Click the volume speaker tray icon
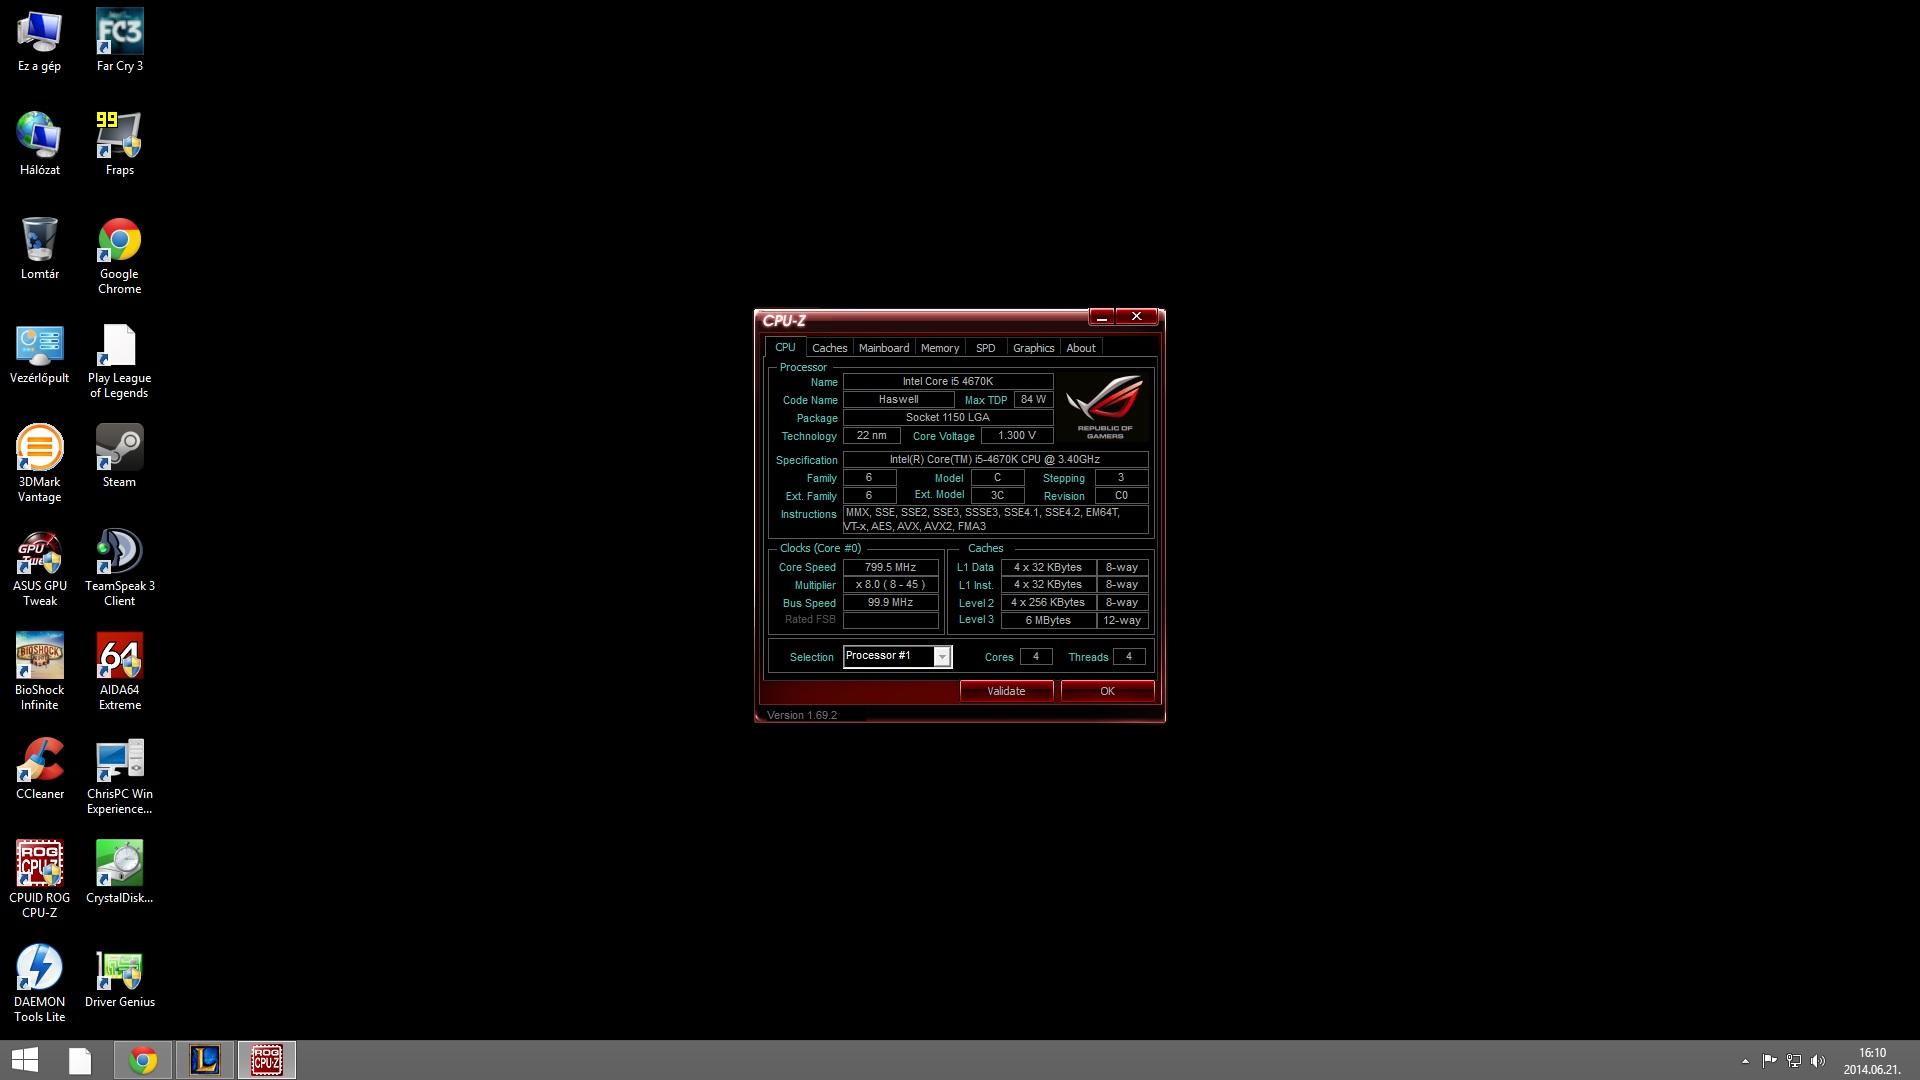1920x1080 pixels. click(x=1817, y=1061)
